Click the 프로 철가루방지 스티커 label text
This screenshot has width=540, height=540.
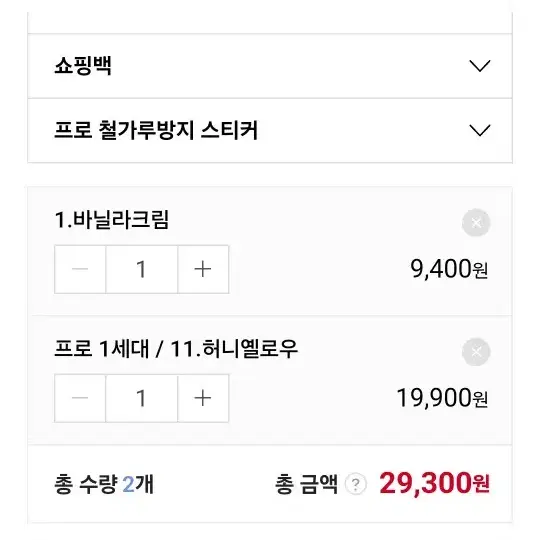tap(156, 130)
